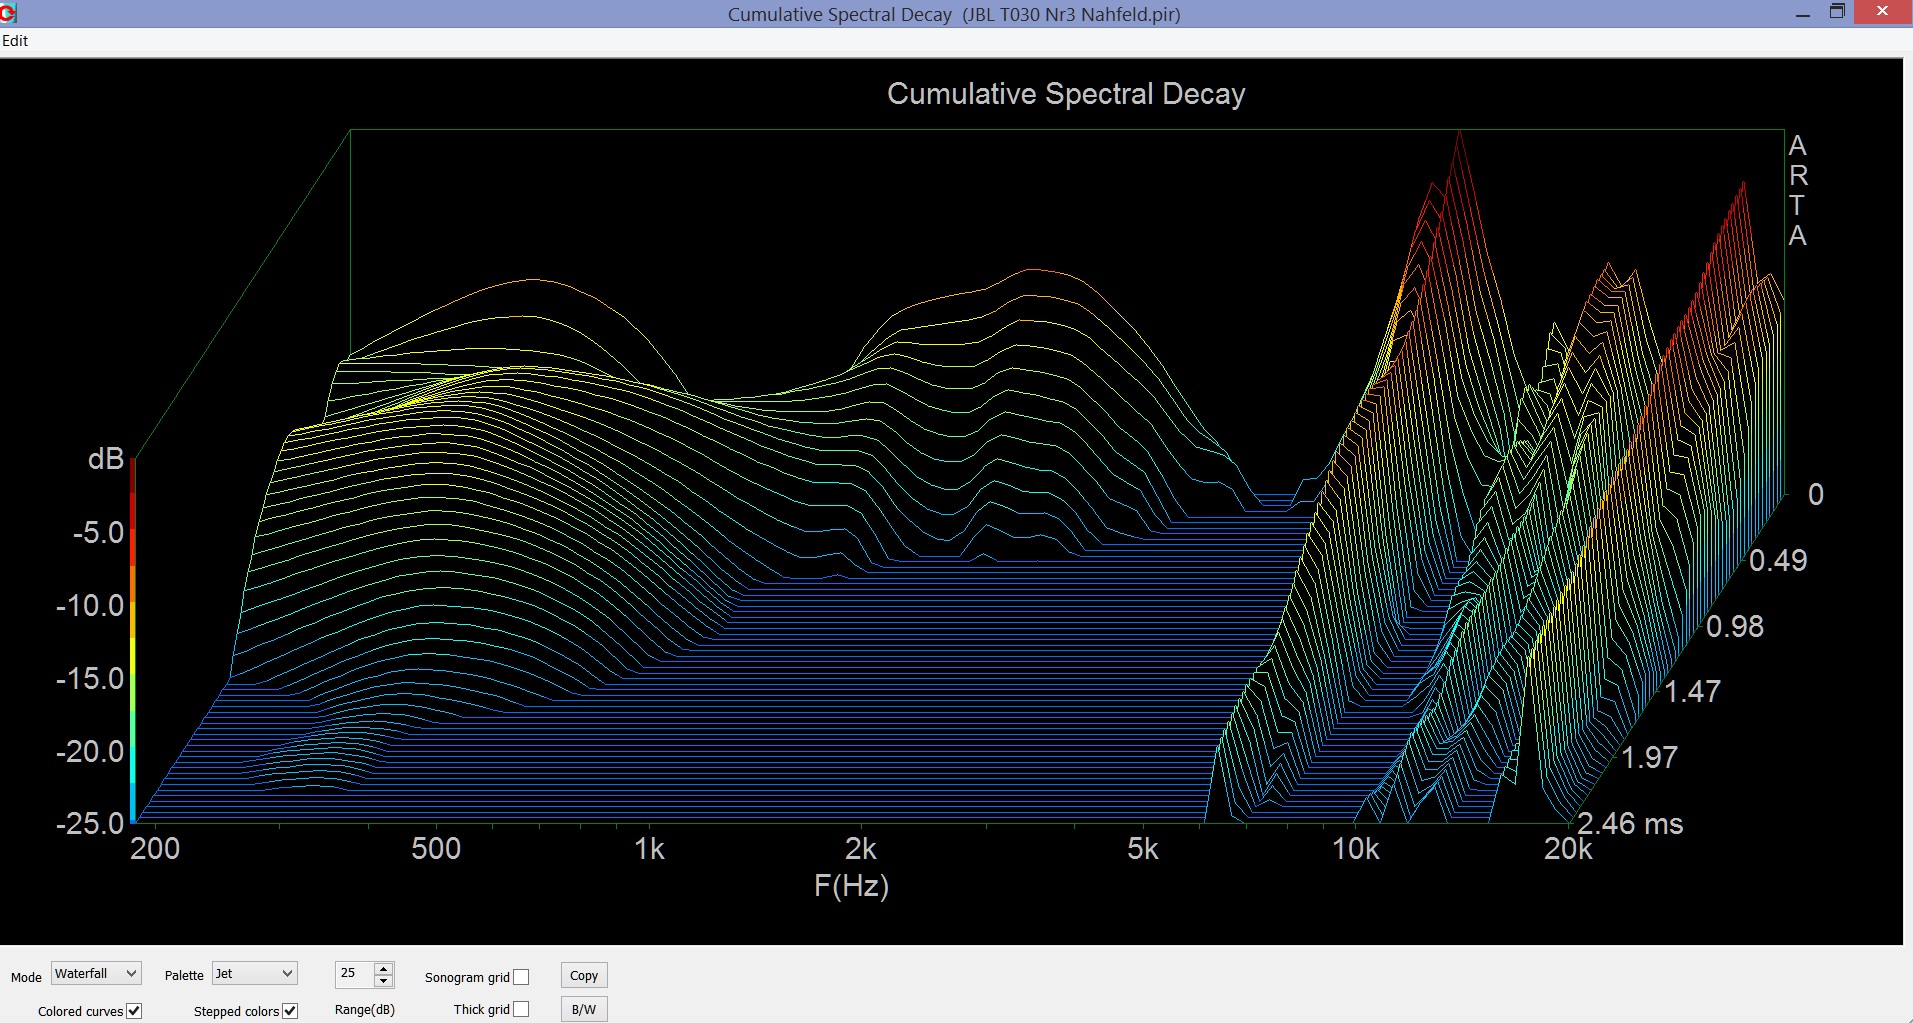Minimize the Cumulative Spectral Decay window

click(1802, 14)
